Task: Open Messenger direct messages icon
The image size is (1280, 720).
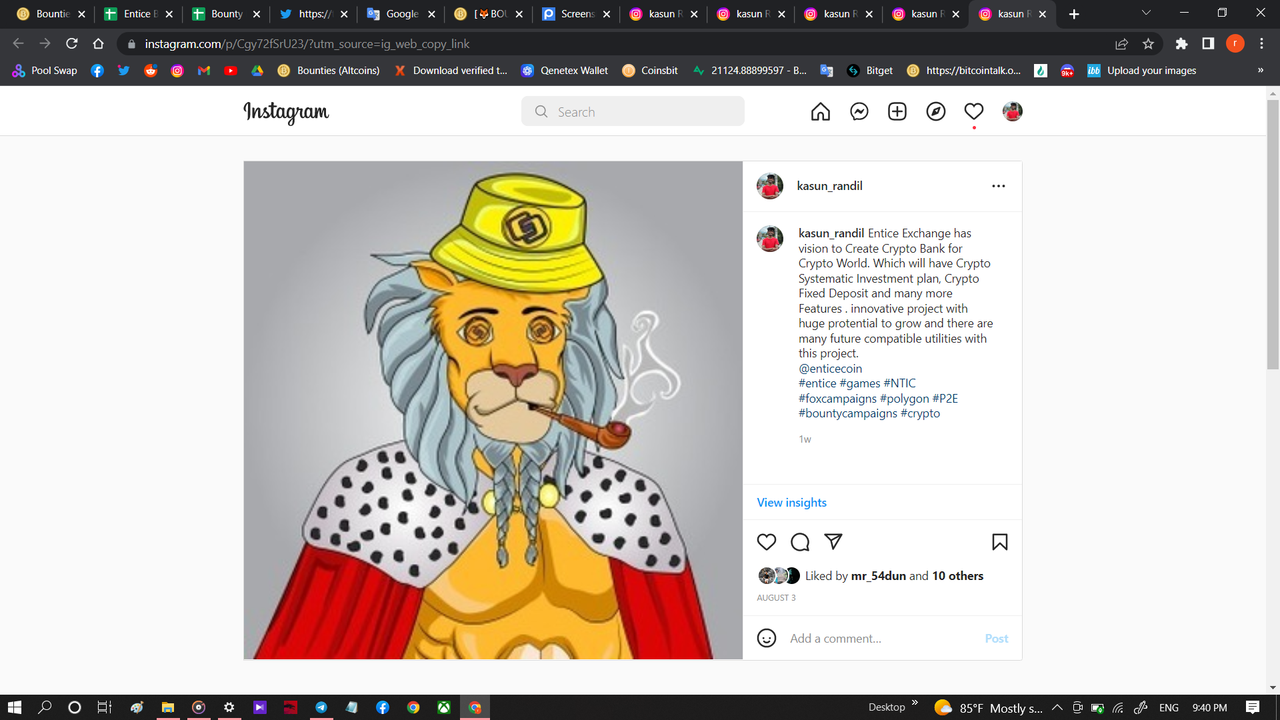Action: [x=859, y=111]
